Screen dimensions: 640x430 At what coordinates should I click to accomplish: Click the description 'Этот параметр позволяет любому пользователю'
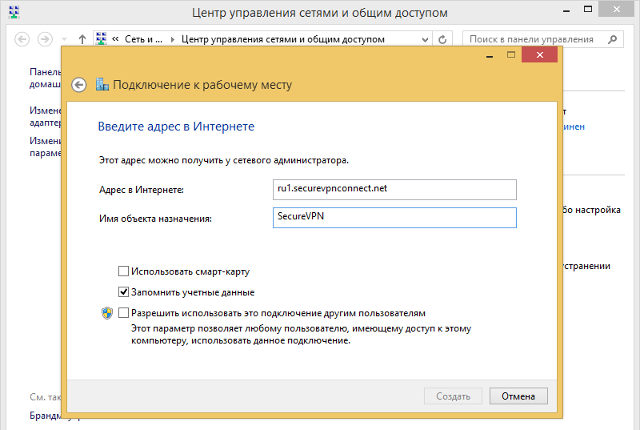tap(240, 329)
